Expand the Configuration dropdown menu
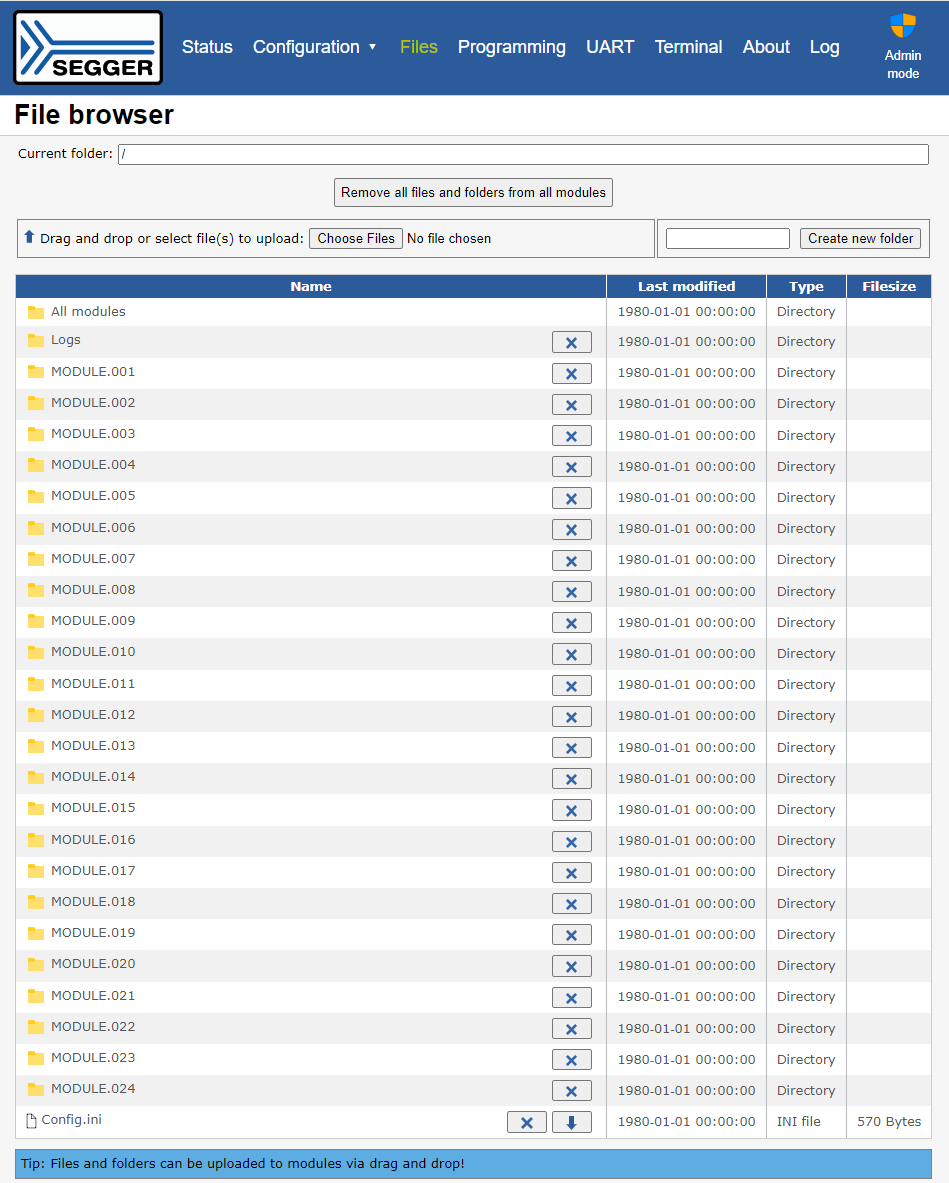This screenshot has width=949, height=1183. tap(314, 47)
